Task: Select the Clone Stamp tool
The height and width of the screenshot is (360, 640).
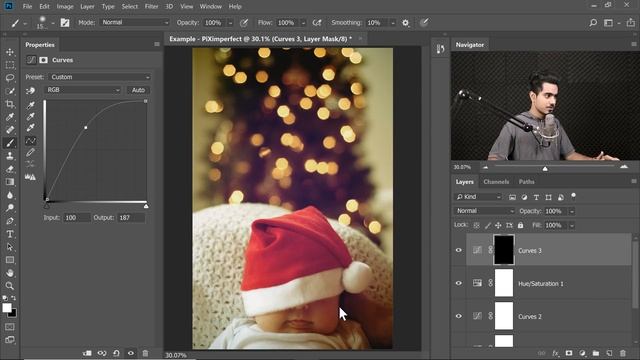Action: 10,156
